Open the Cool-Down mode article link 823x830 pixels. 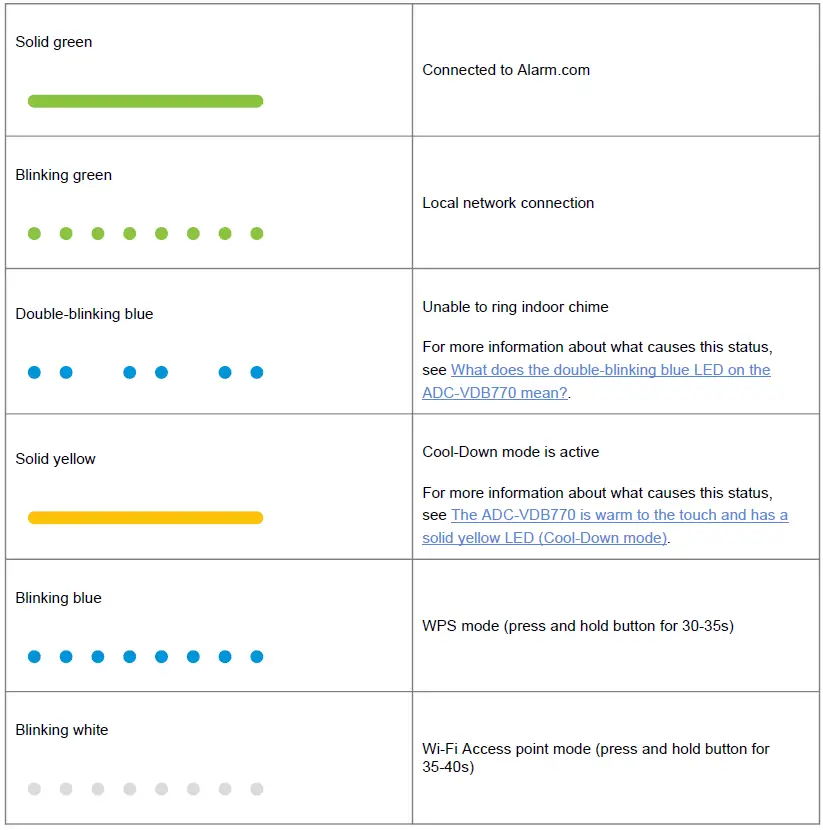point(619,515)
